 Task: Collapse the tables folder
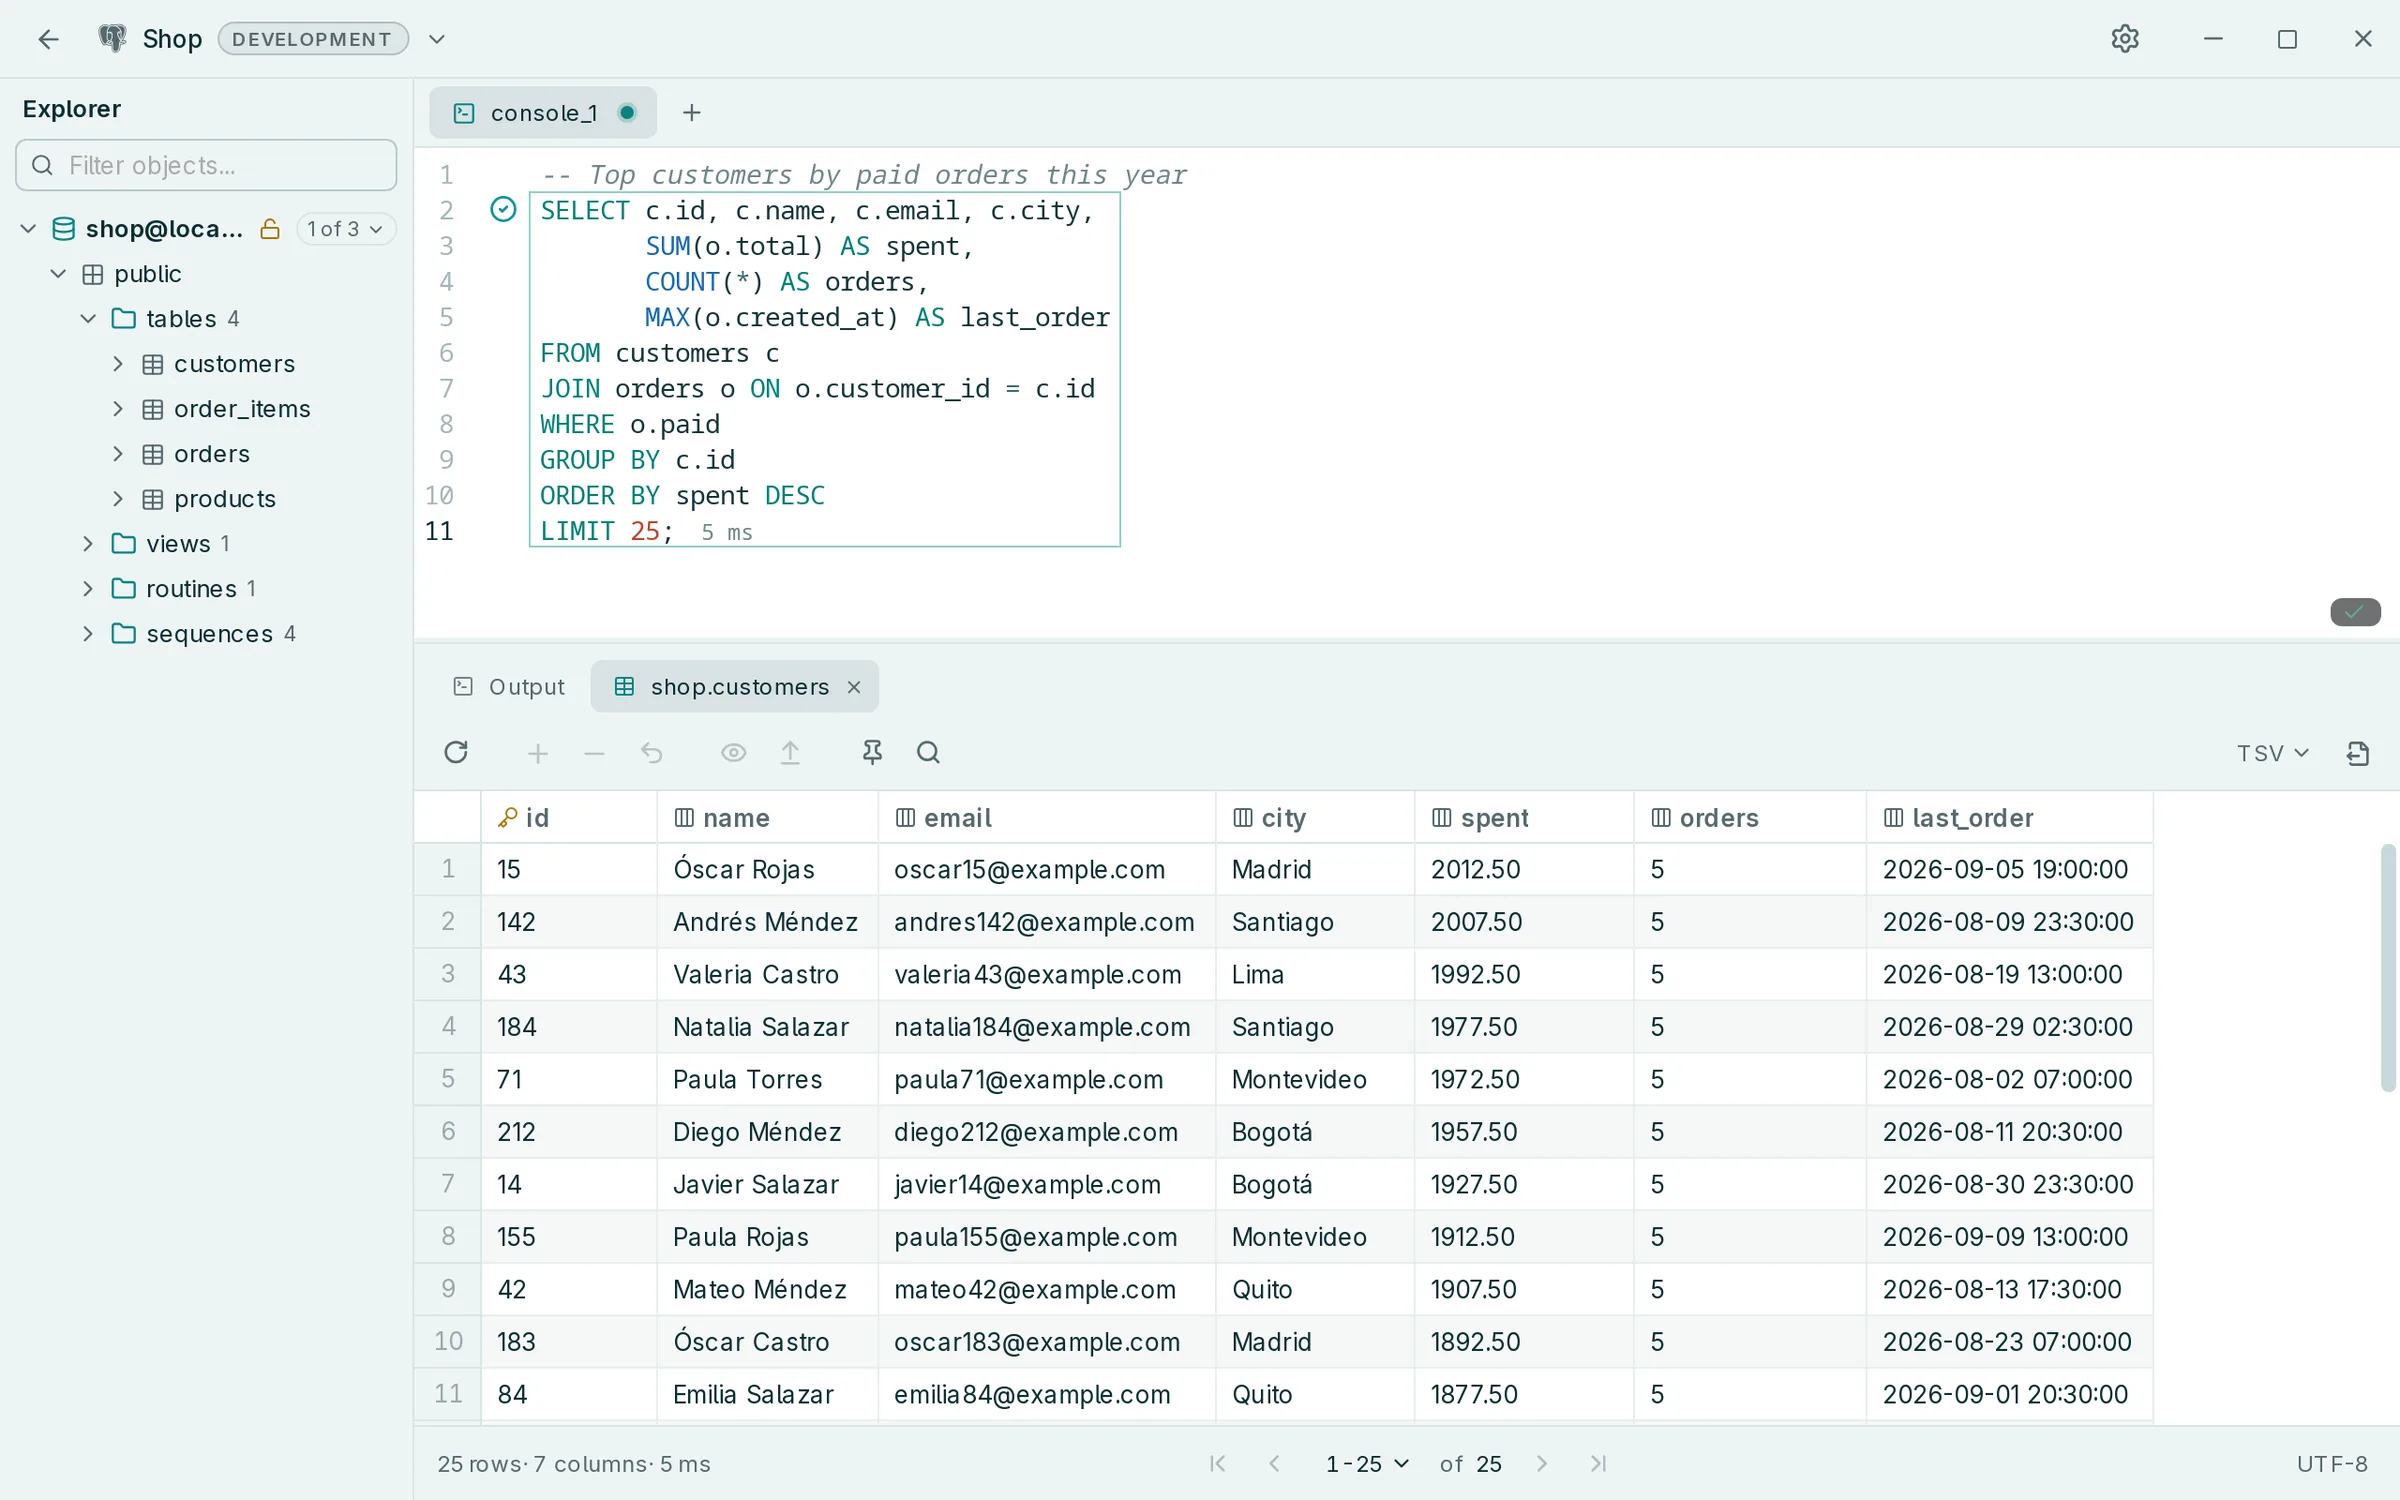pos(88,319)
